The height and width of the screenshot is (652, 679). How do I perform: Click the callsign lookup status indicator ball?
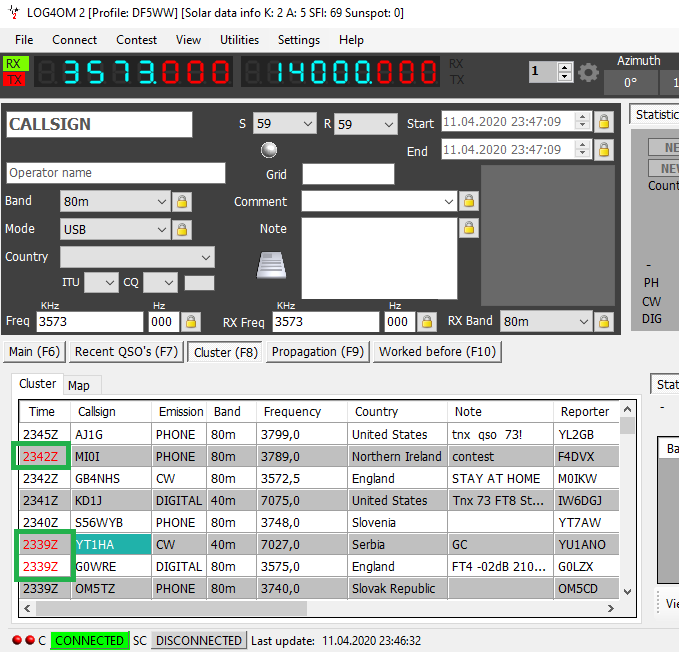(x=269, y=150)
